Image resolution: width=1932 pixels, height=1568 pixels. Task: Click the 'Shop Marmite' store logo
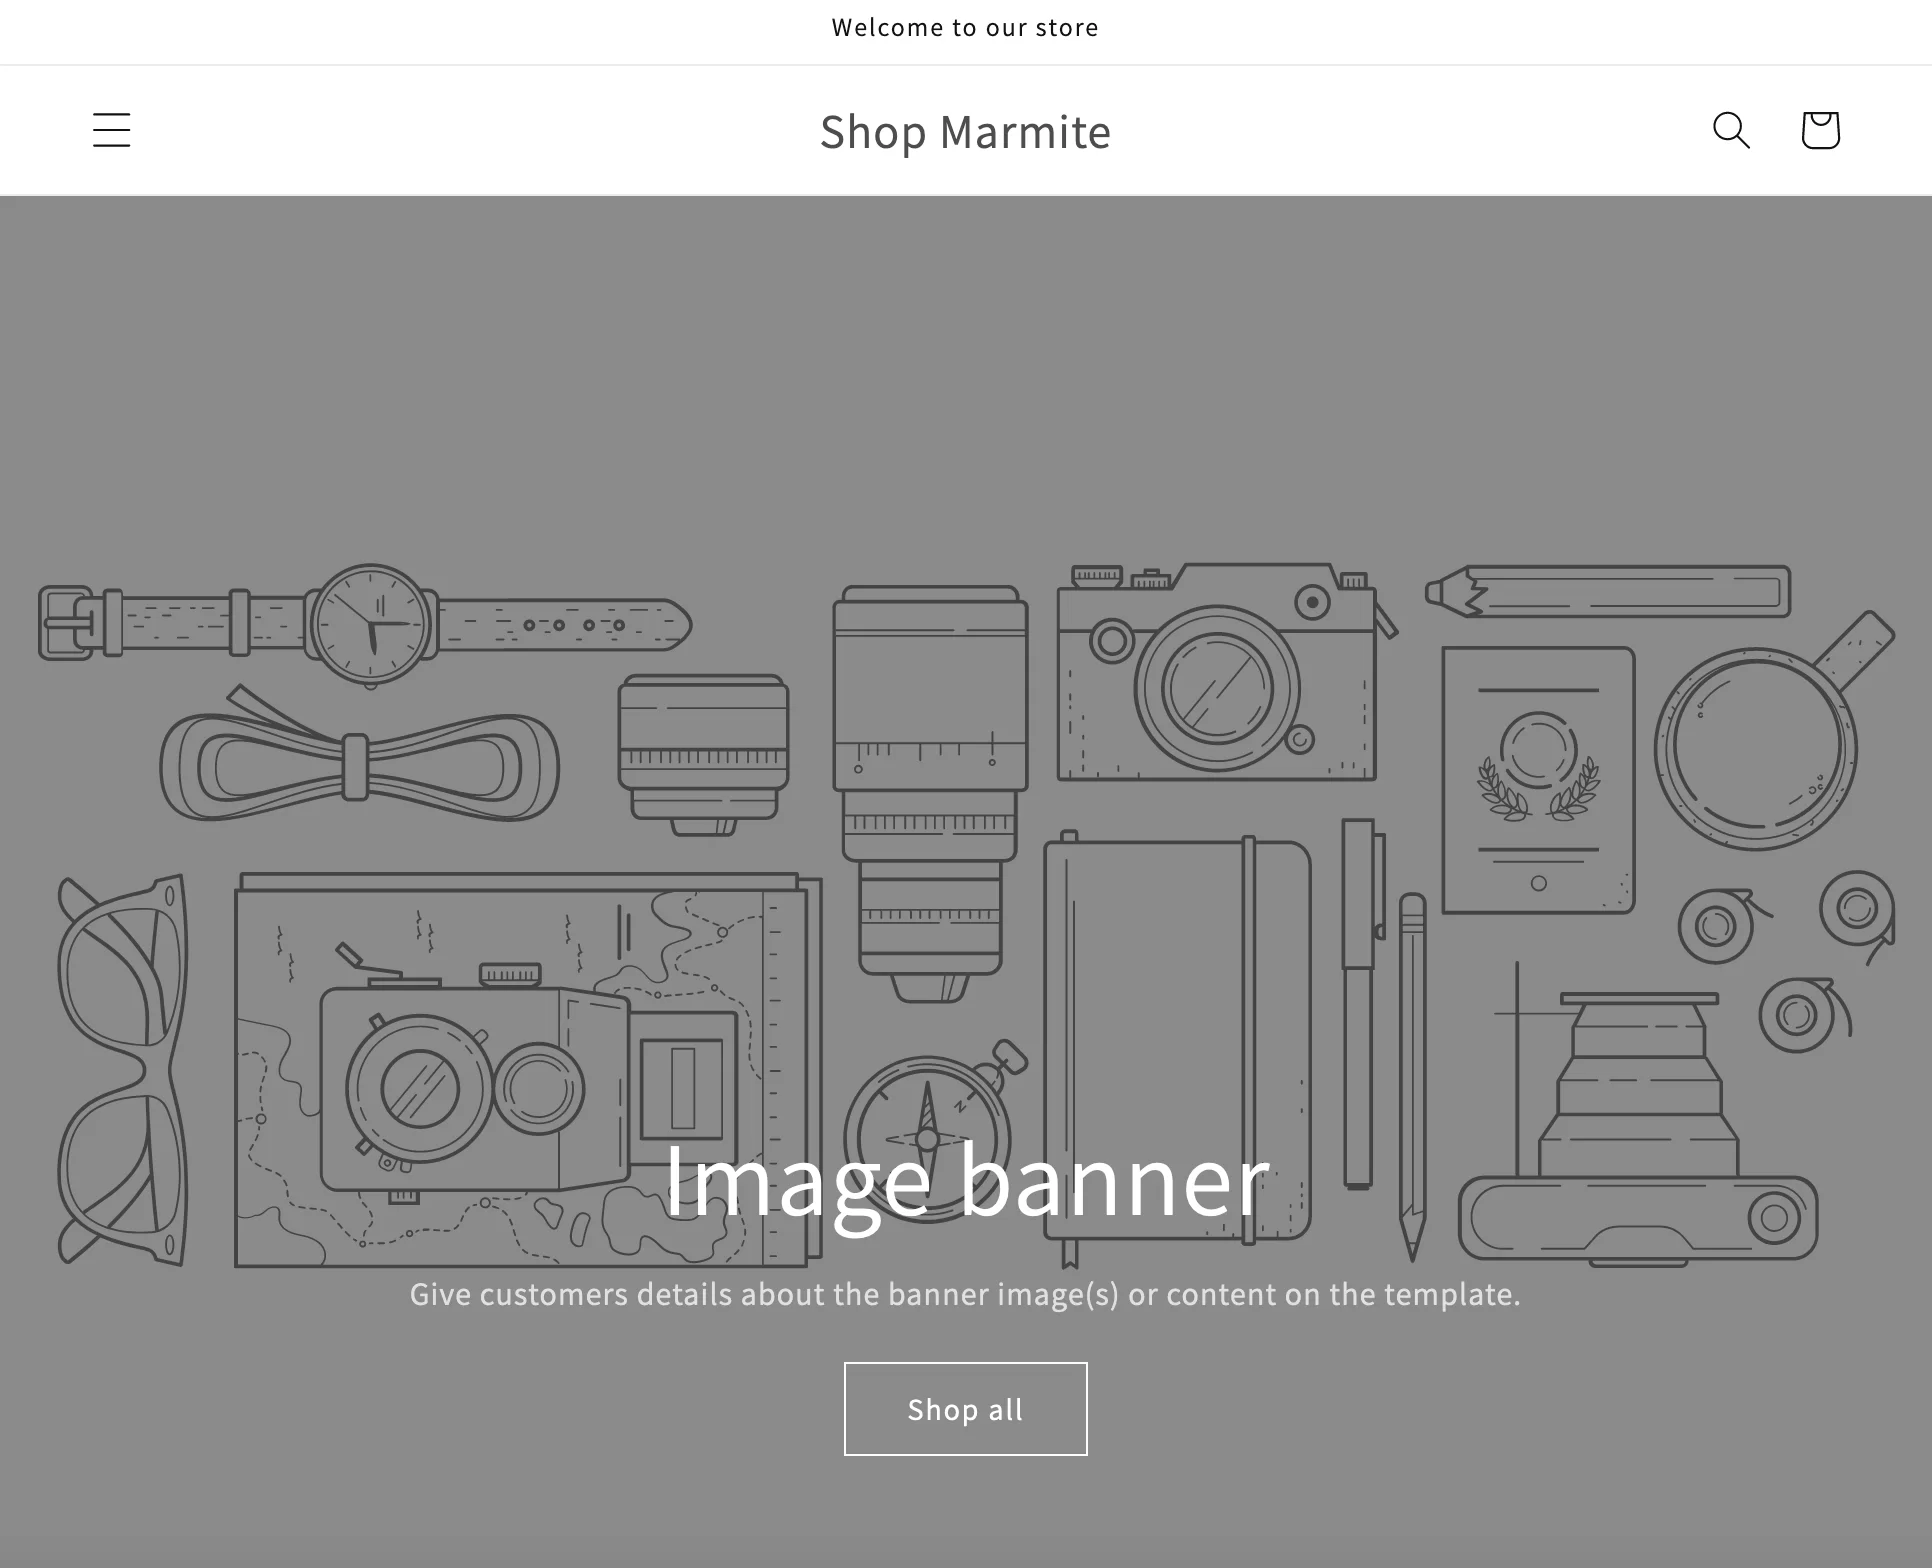pyautogui.click(x=964, y=128)
